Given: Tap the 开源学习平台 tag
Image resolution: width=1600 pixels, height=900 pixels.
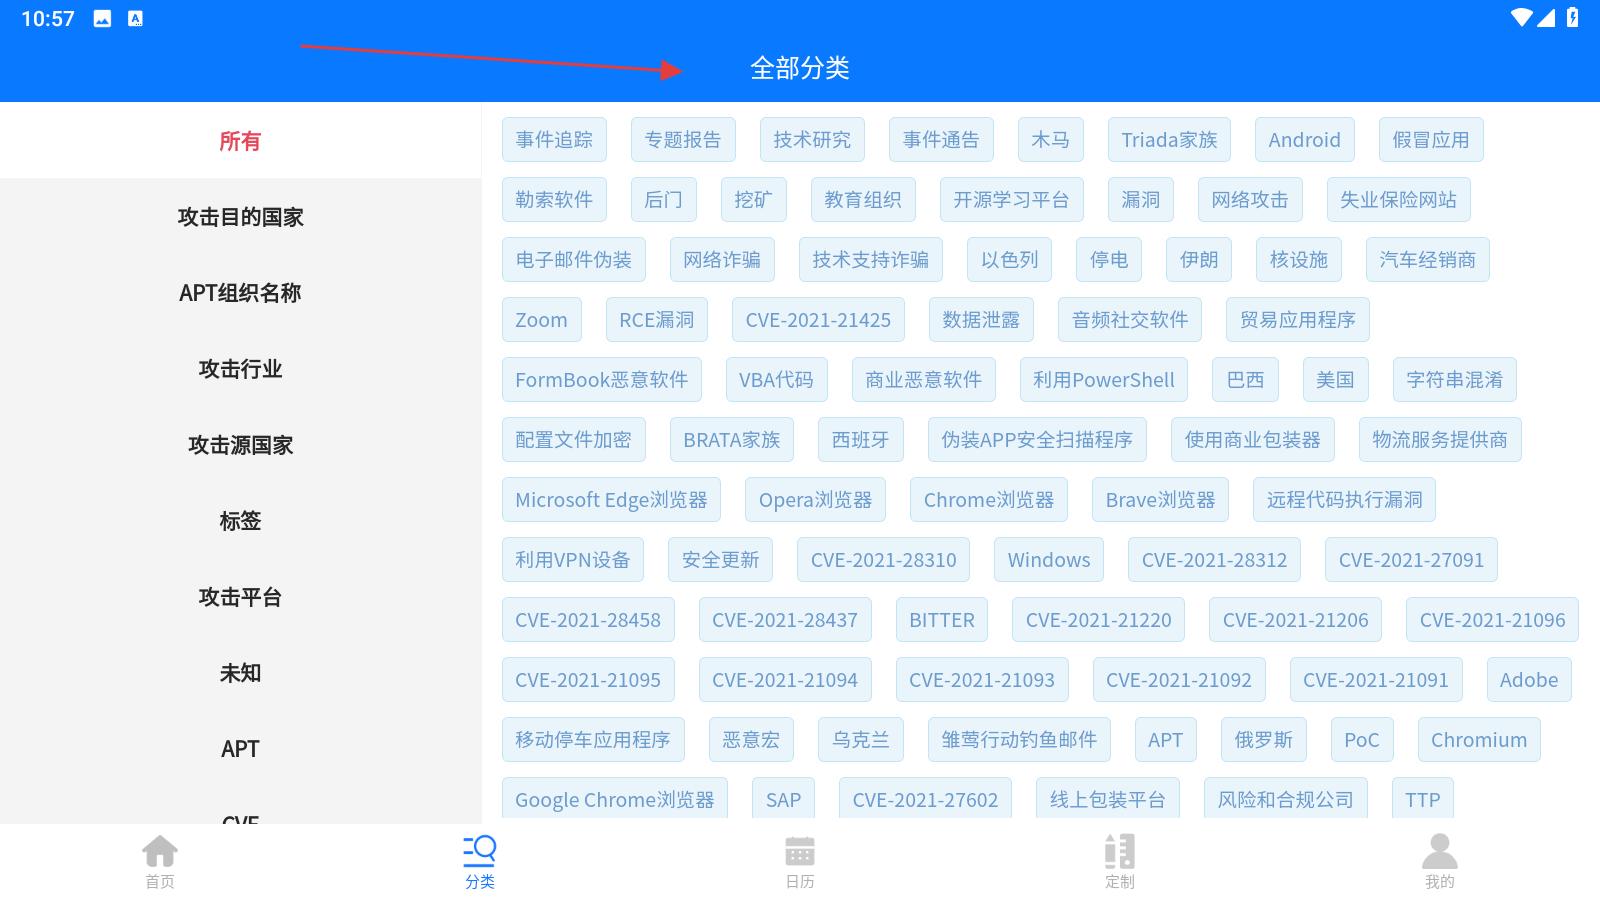Looking at the screenshot, I should coord(1012,200).
